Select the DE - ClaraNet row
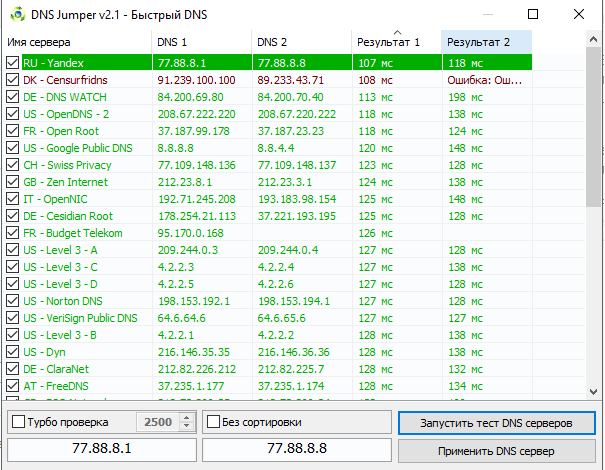605x470 pixels. pos(269,369)
